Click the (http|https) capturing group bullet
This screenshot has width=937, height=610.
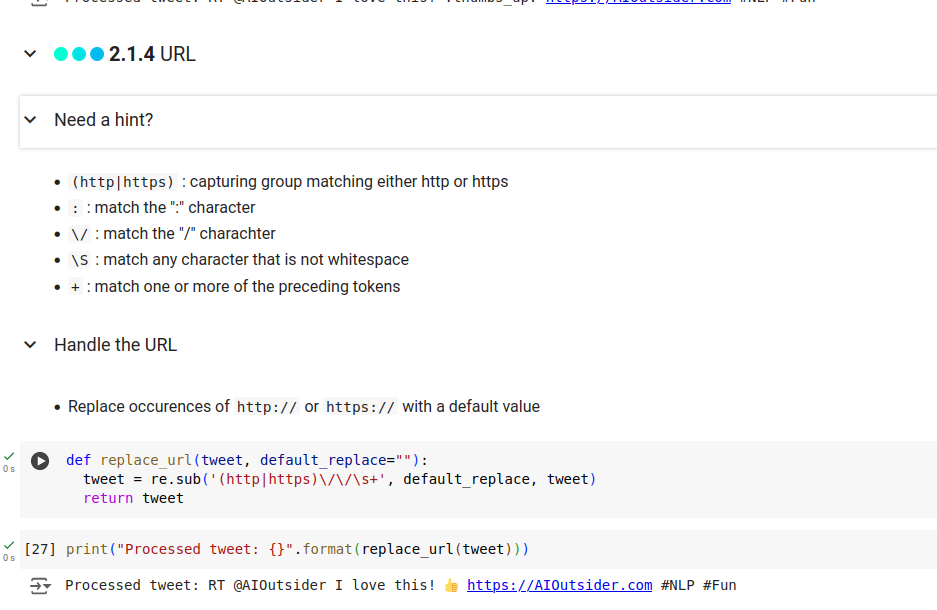pos(290,182)
